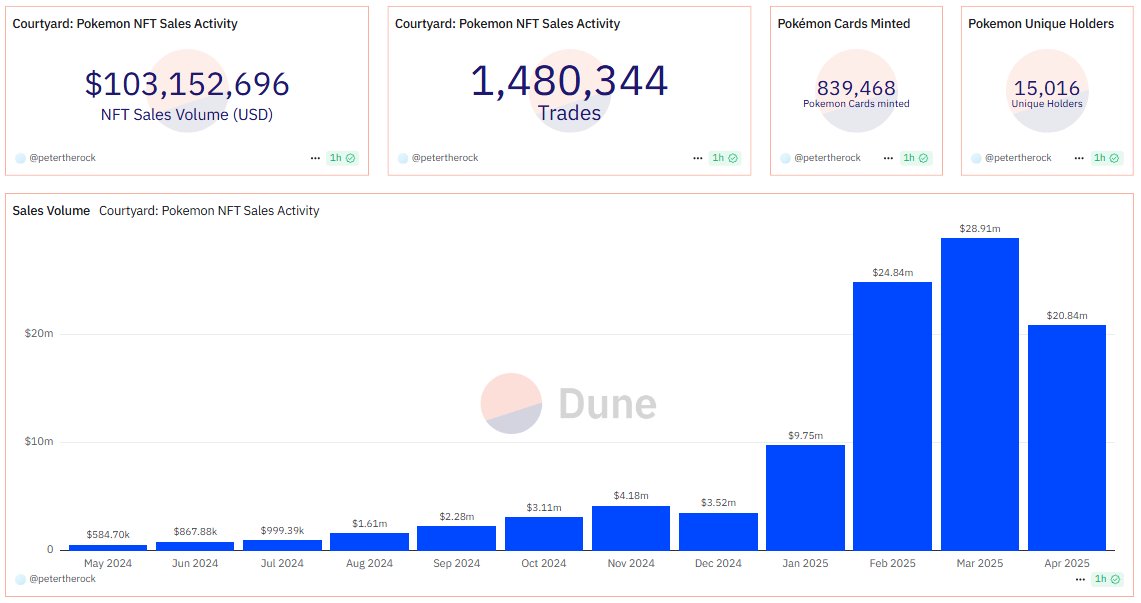Click the avatar icon on the Trades card
The image size is (1141, 603).
[x=403, y=158]
